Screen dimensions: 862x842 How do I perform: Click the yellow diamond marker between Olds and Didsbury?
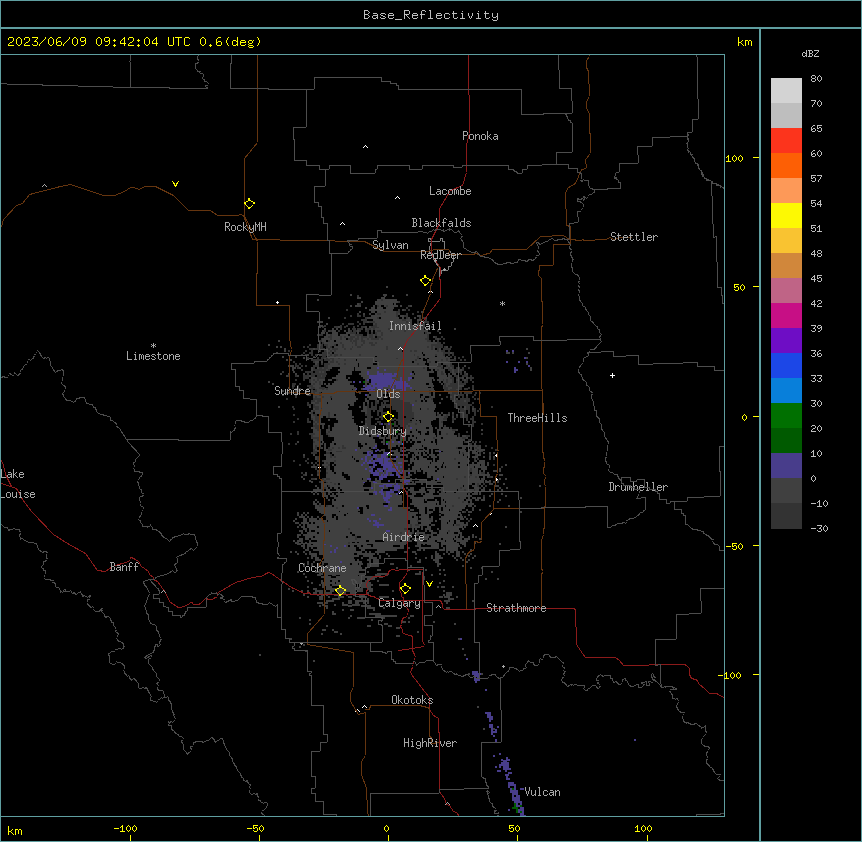(x=388, y=417)
